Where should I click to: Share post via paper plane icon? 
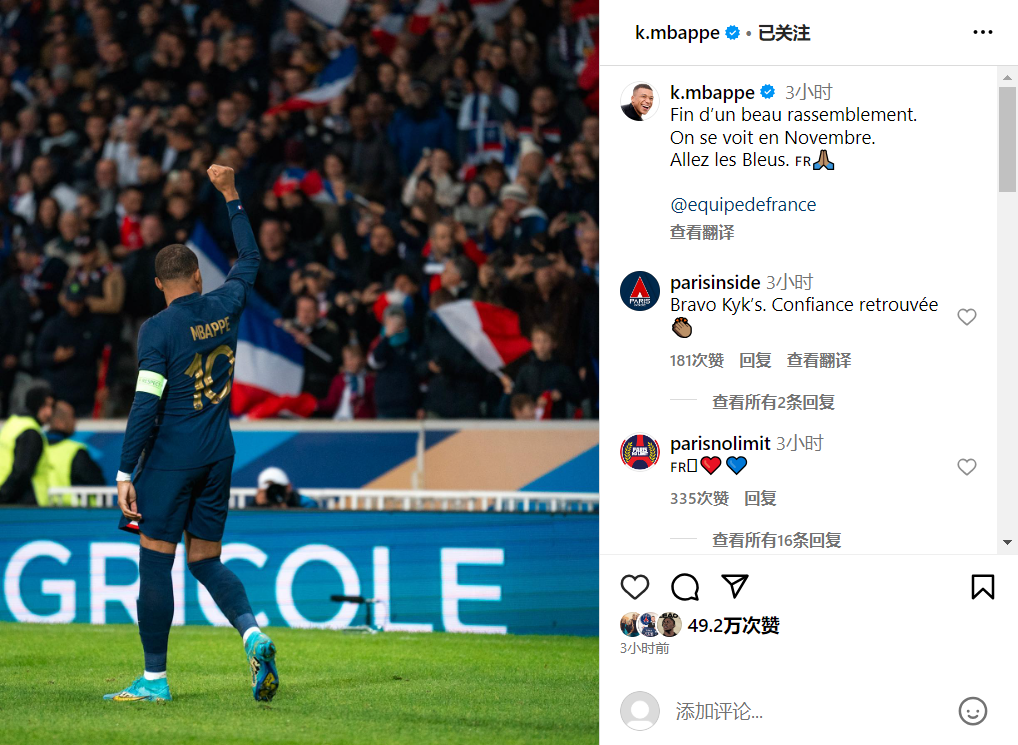tap(735, 585)
